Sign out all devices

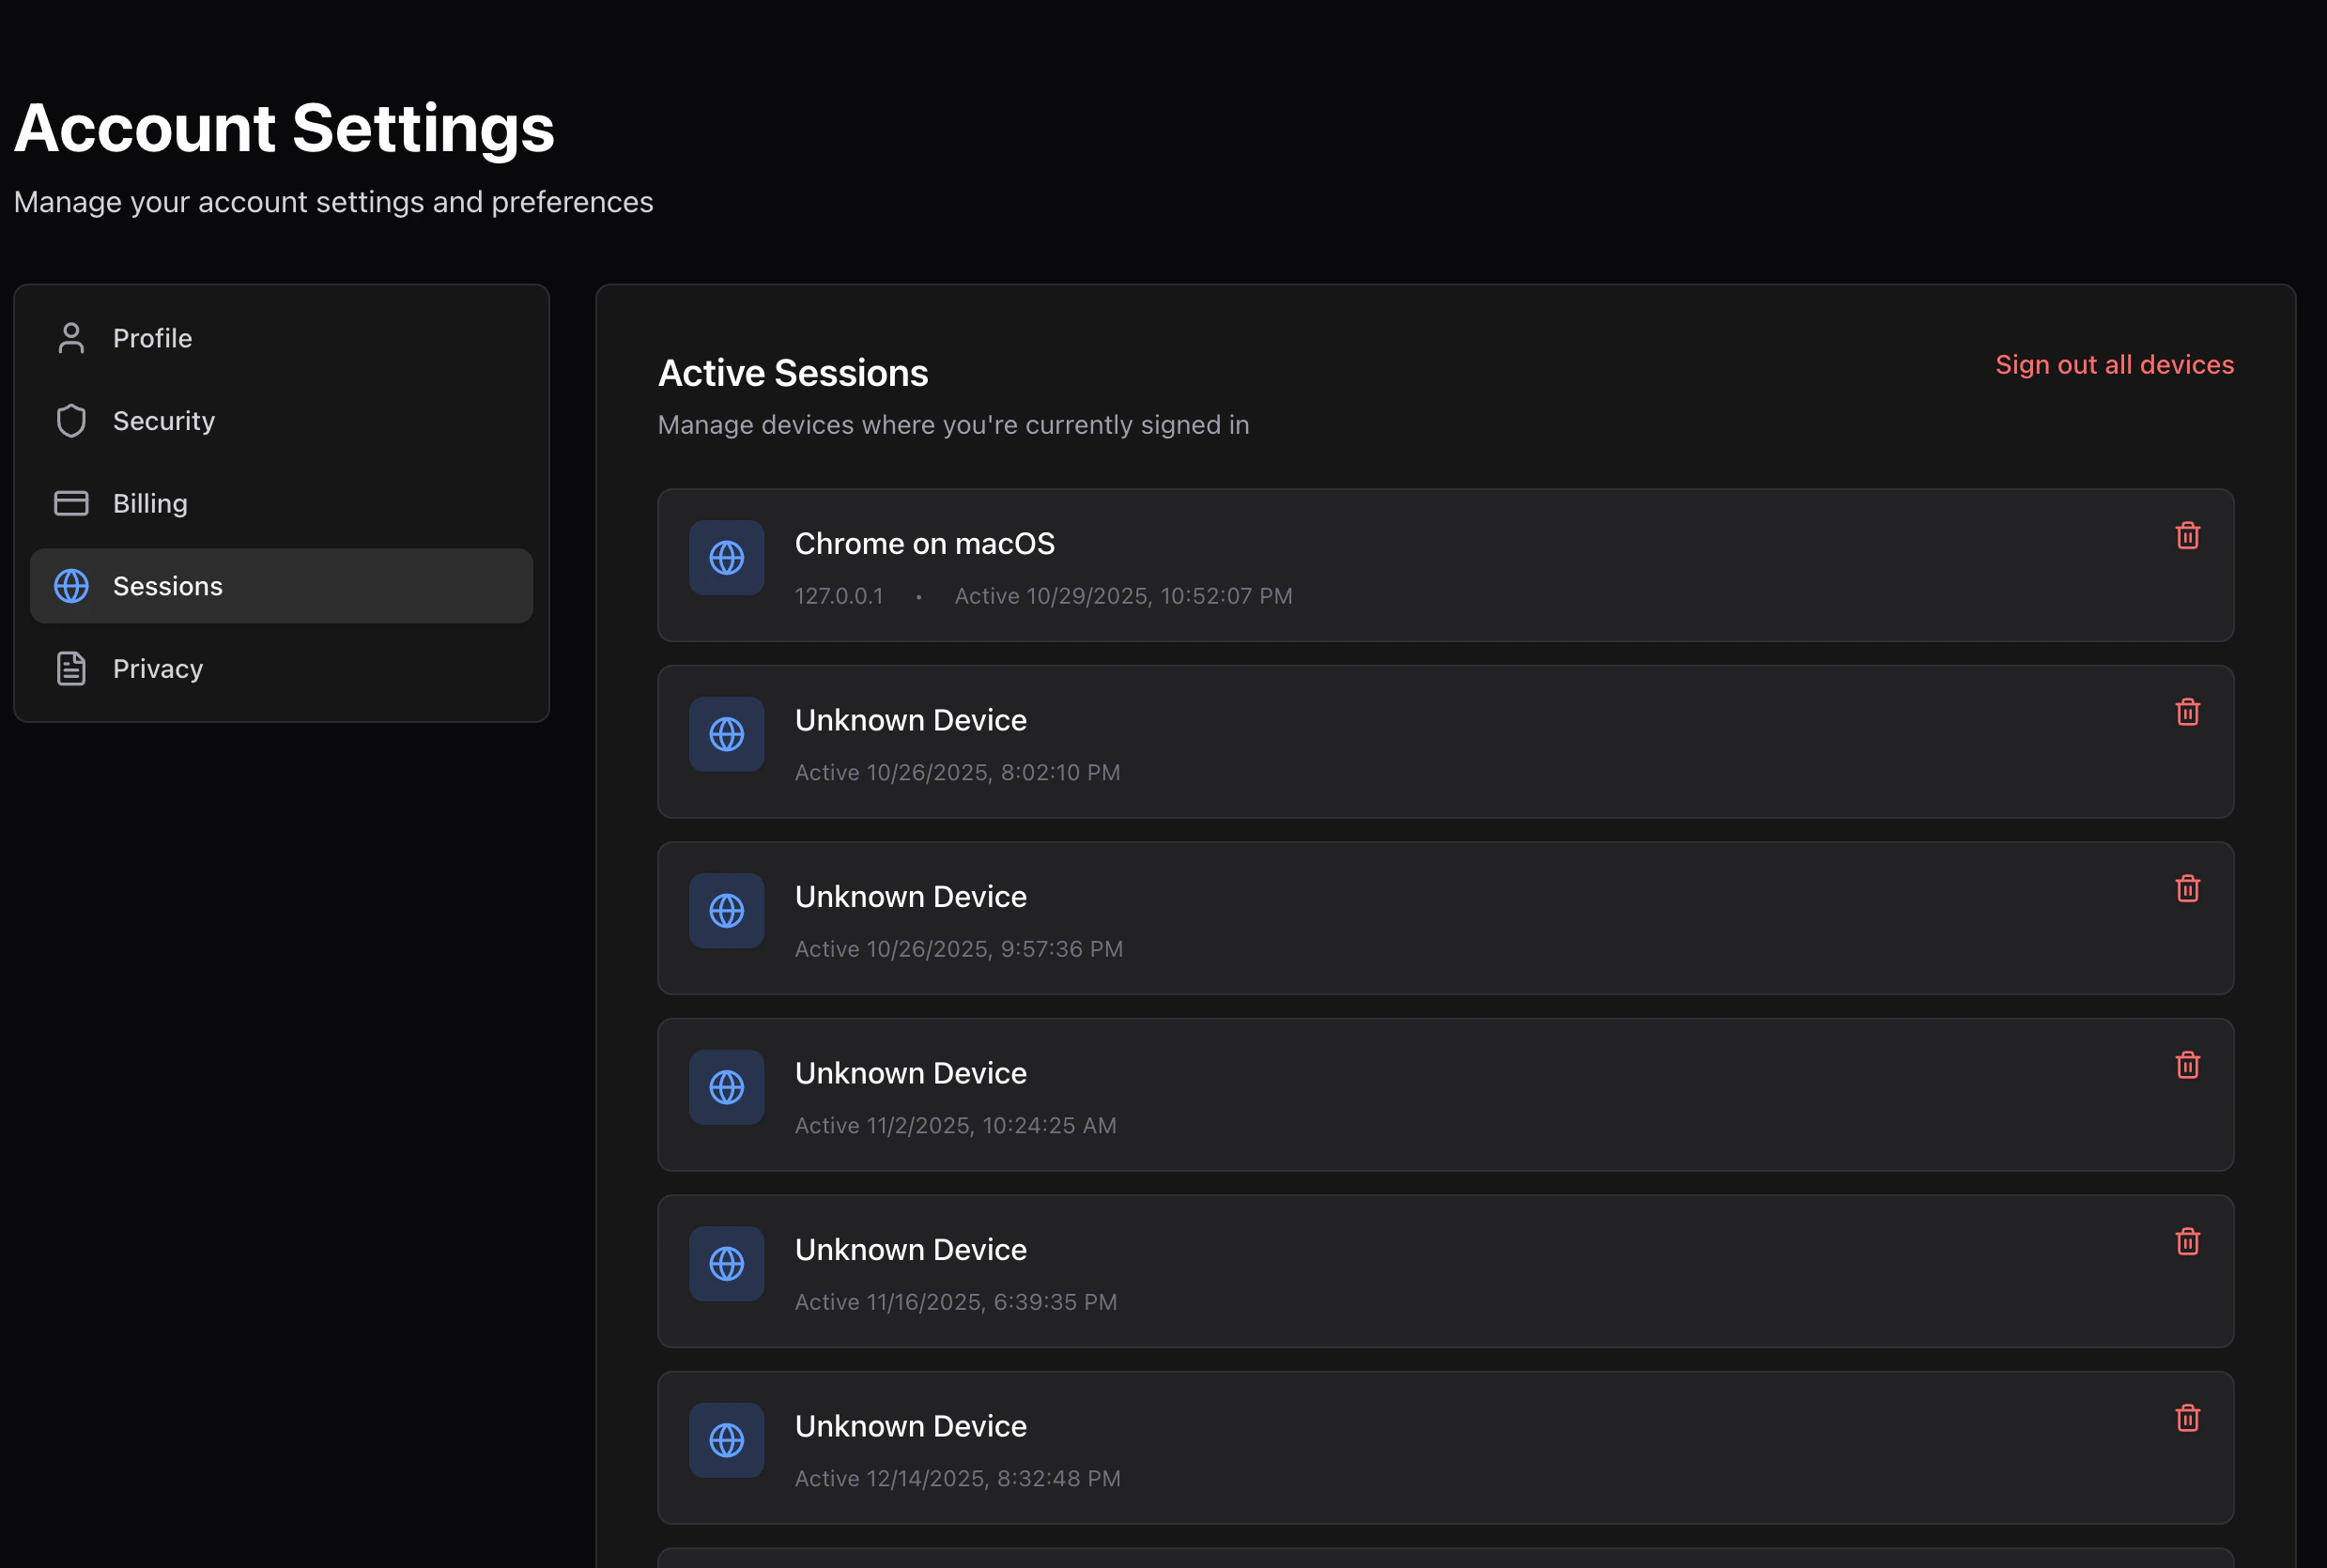(2114, 364)
